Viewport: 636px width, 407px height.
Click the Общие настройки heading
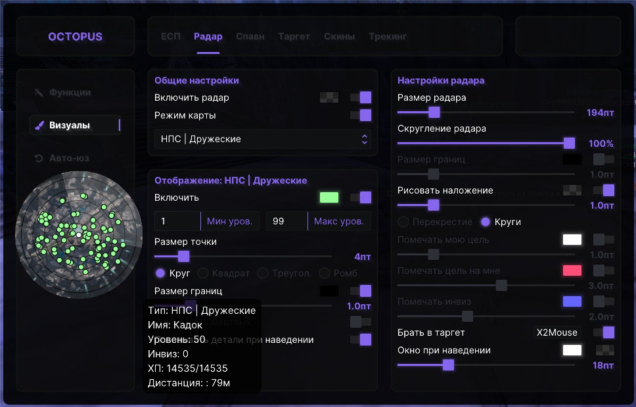click(x=197, y=80)
